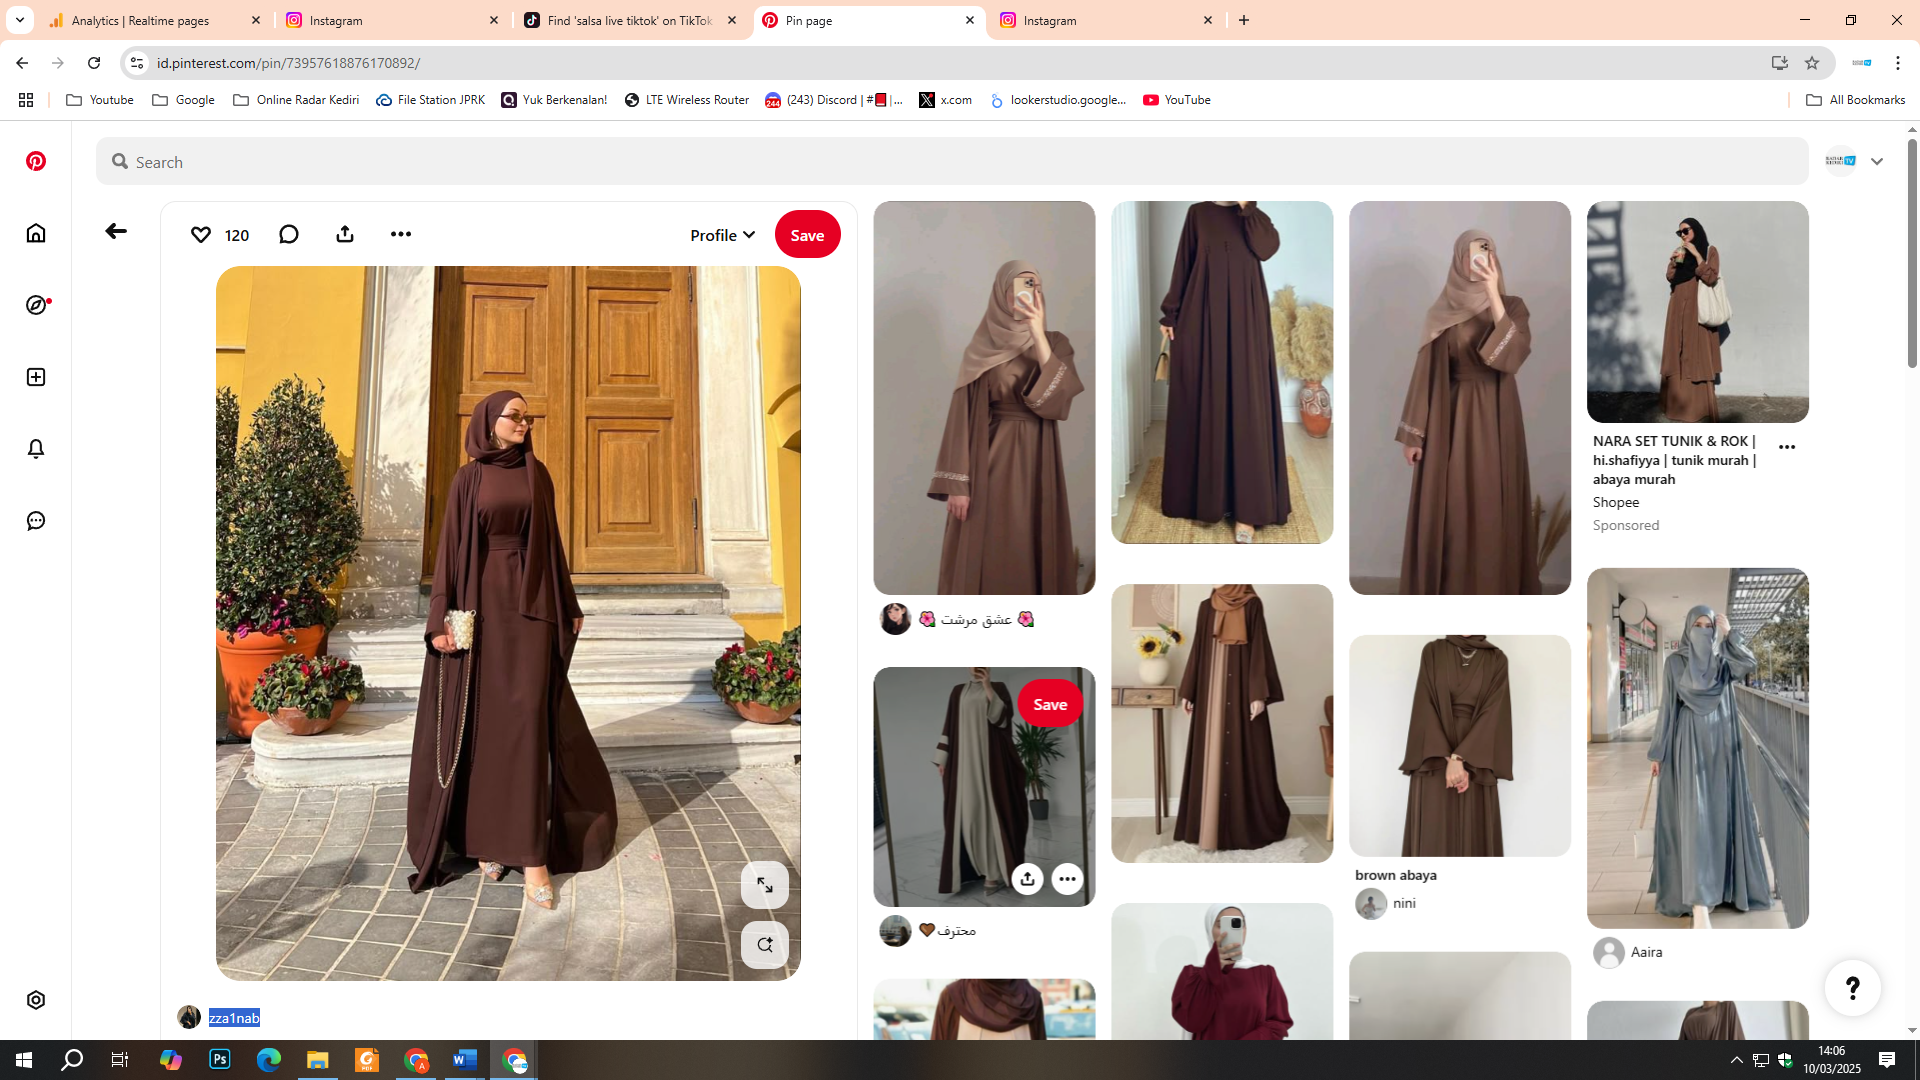Screen dimensions: 1920x1080
Task: View site information icon in address bar
Action: [x=137, y=63]
